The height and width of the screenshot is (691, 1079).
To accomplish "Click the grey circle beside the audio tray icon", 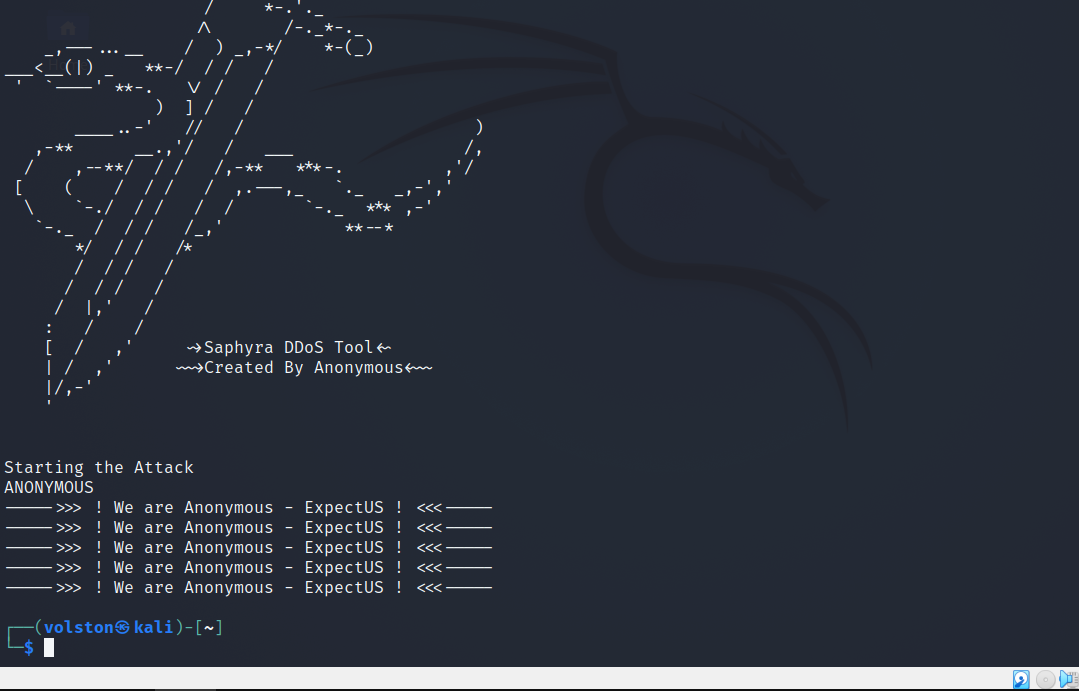I will (x=1045, y=679).
